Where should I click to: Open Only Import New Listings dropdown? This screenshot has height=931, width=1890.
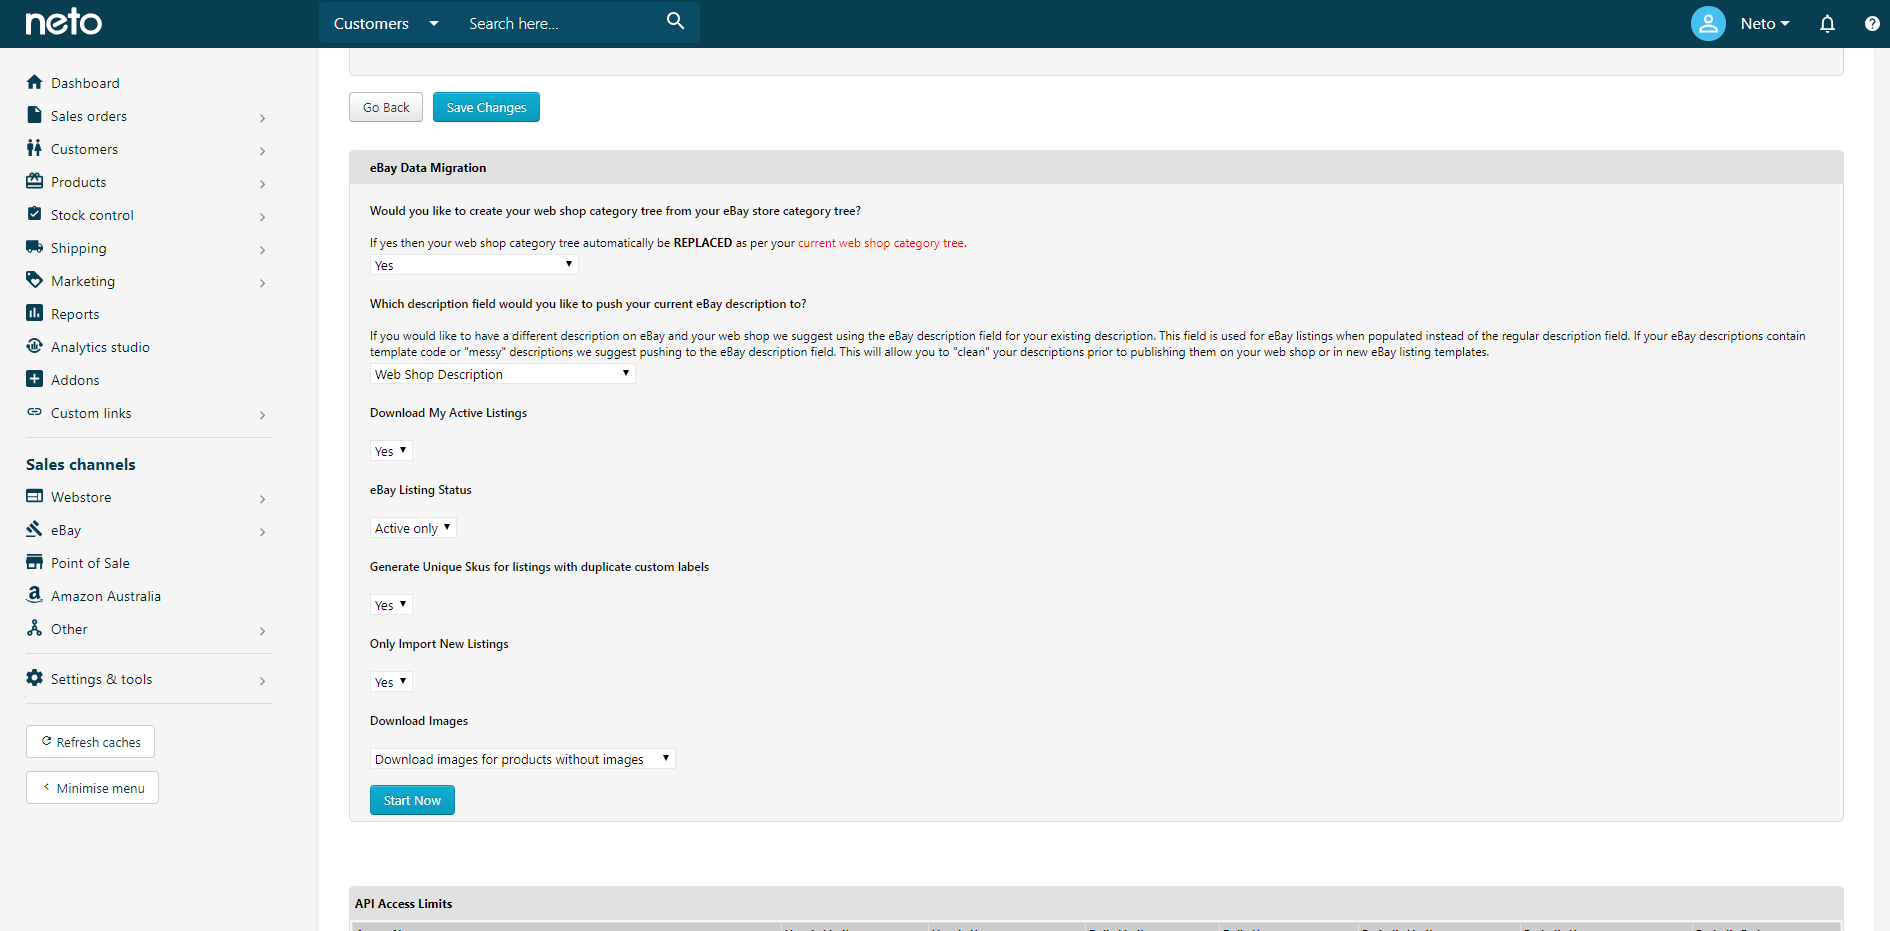[391, 682]
